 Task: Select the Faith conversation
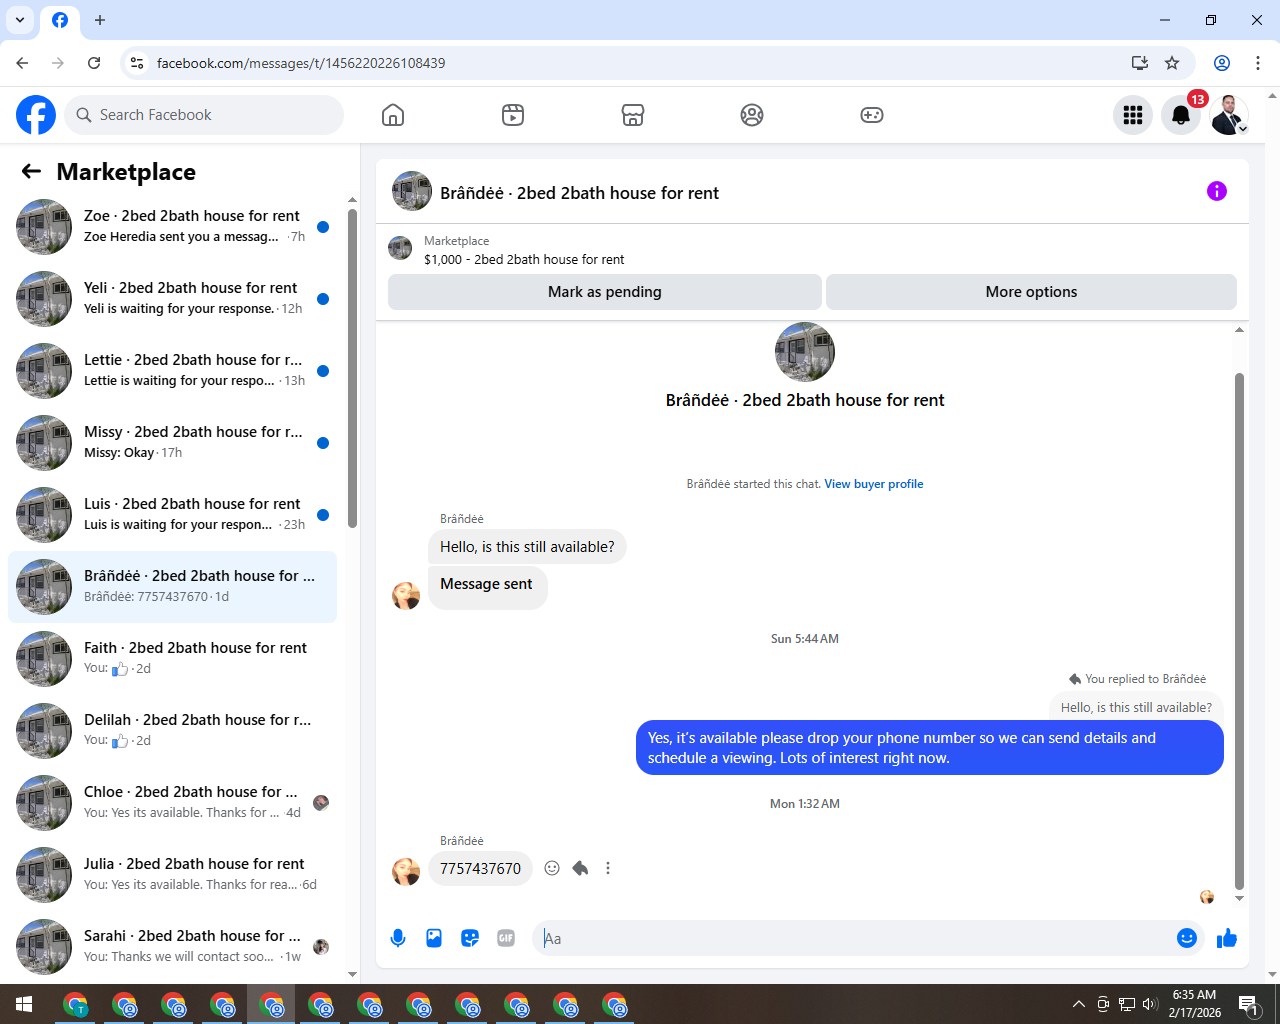point(172,659)
